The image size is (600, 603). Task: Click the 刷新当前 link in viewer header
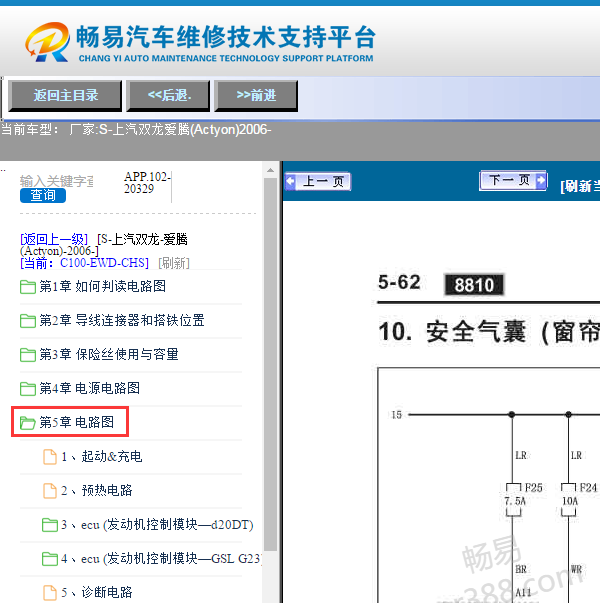pyautogui.click(x=580, y=186)
